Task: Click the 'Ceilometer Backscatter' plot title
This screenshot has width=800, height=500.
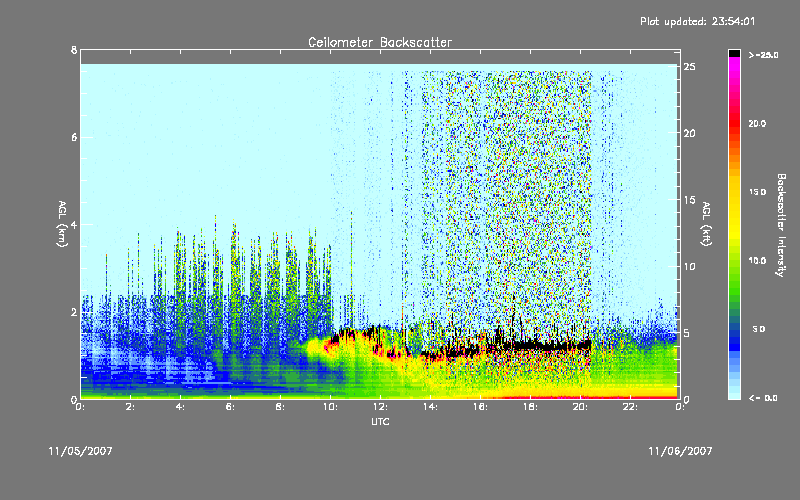Action: (380, 42)
